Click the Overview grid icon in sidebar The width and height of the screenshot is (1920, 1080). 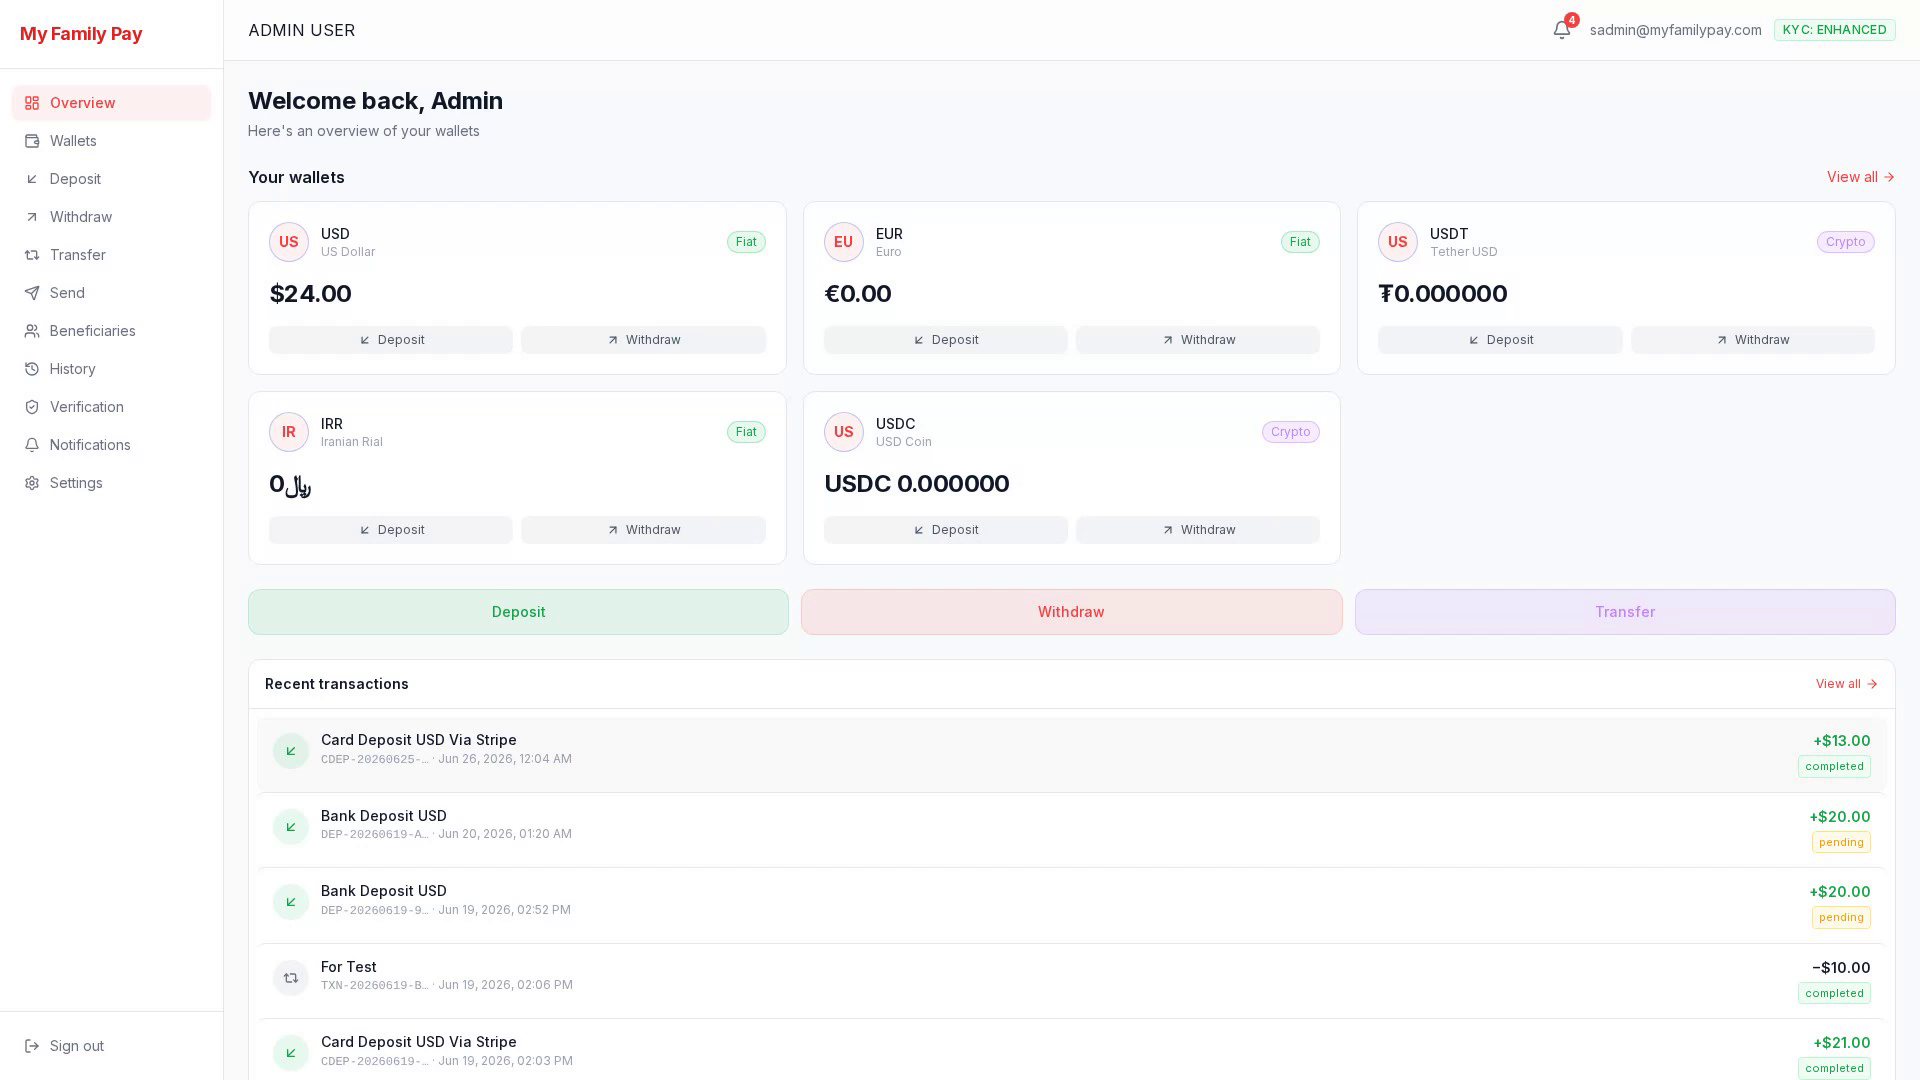pos(32,103)
